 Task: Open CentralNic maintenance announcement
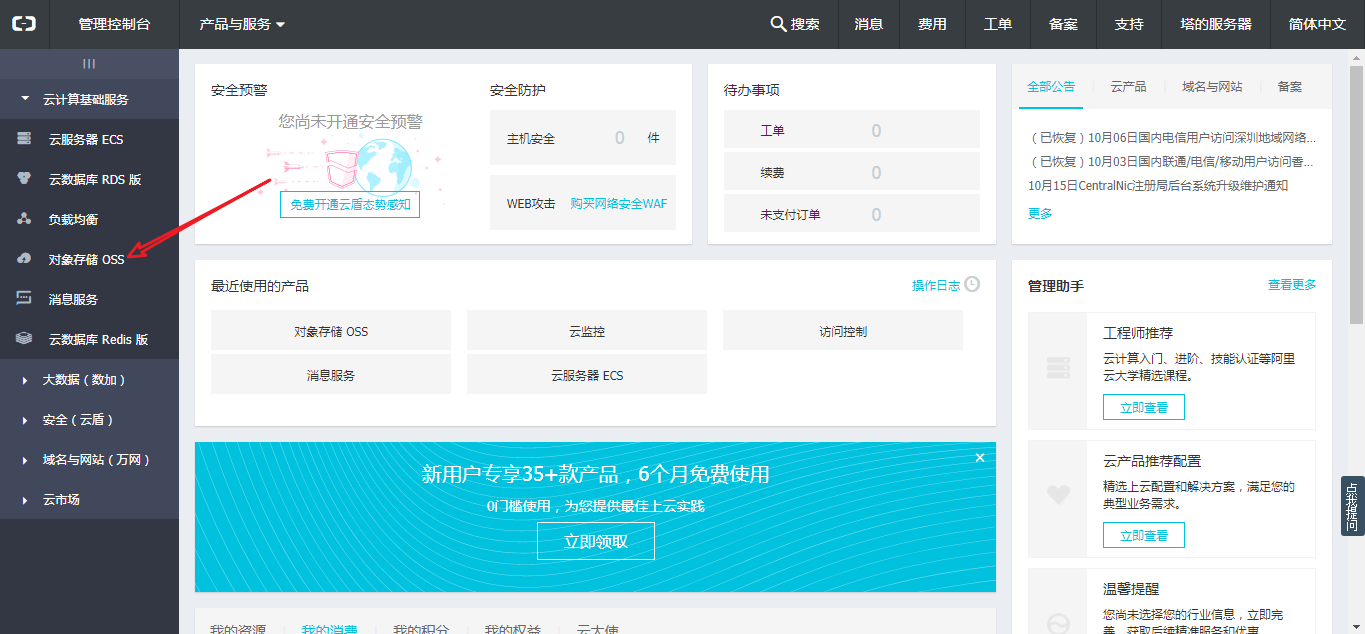pyautogui.click(x=1158, y=185)
